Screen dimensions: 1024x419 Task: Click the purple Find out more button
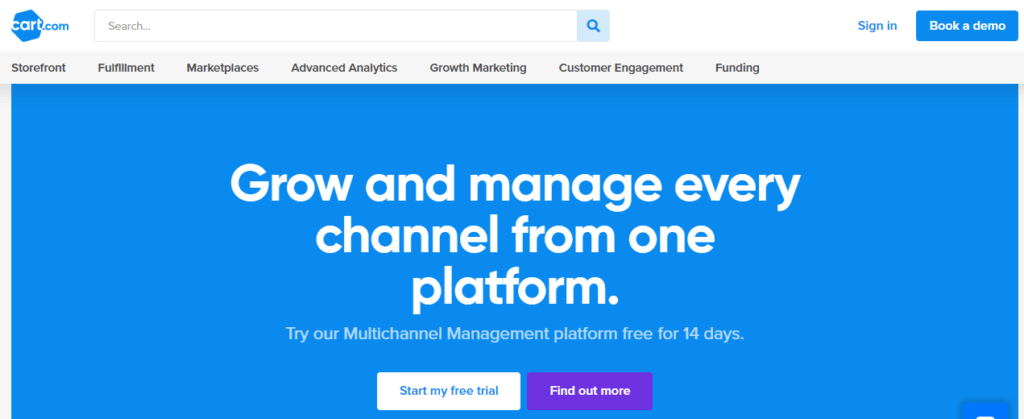pos(590,391)
